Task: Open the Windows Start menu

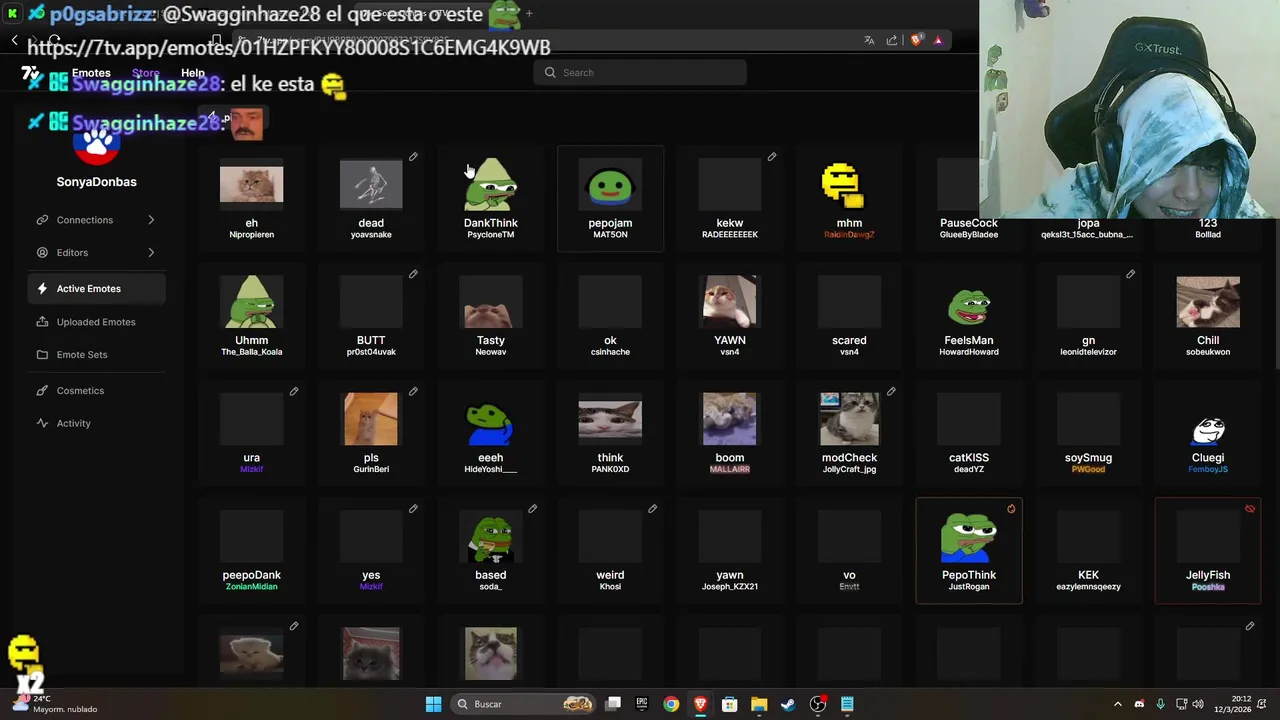Action: point(433,704)
